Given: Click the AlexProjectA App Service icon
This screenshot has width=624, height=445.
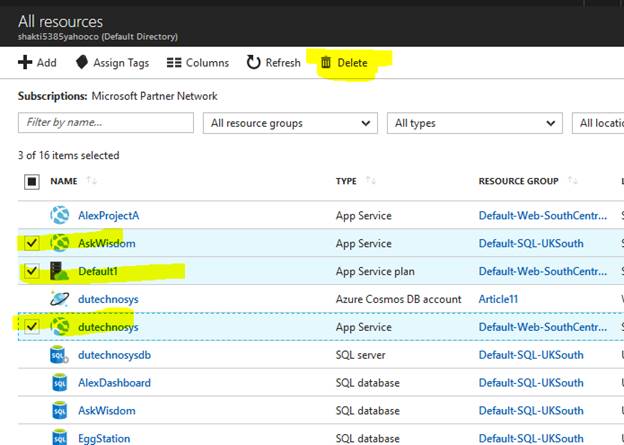Looking at the screenshot, I should 60,215.
